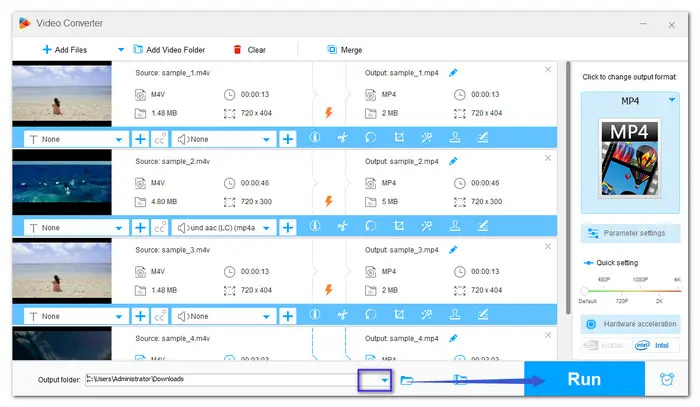Open the MP4 output format dropdown
Viewport: 700px width, 407px height.
click(671, 100)
